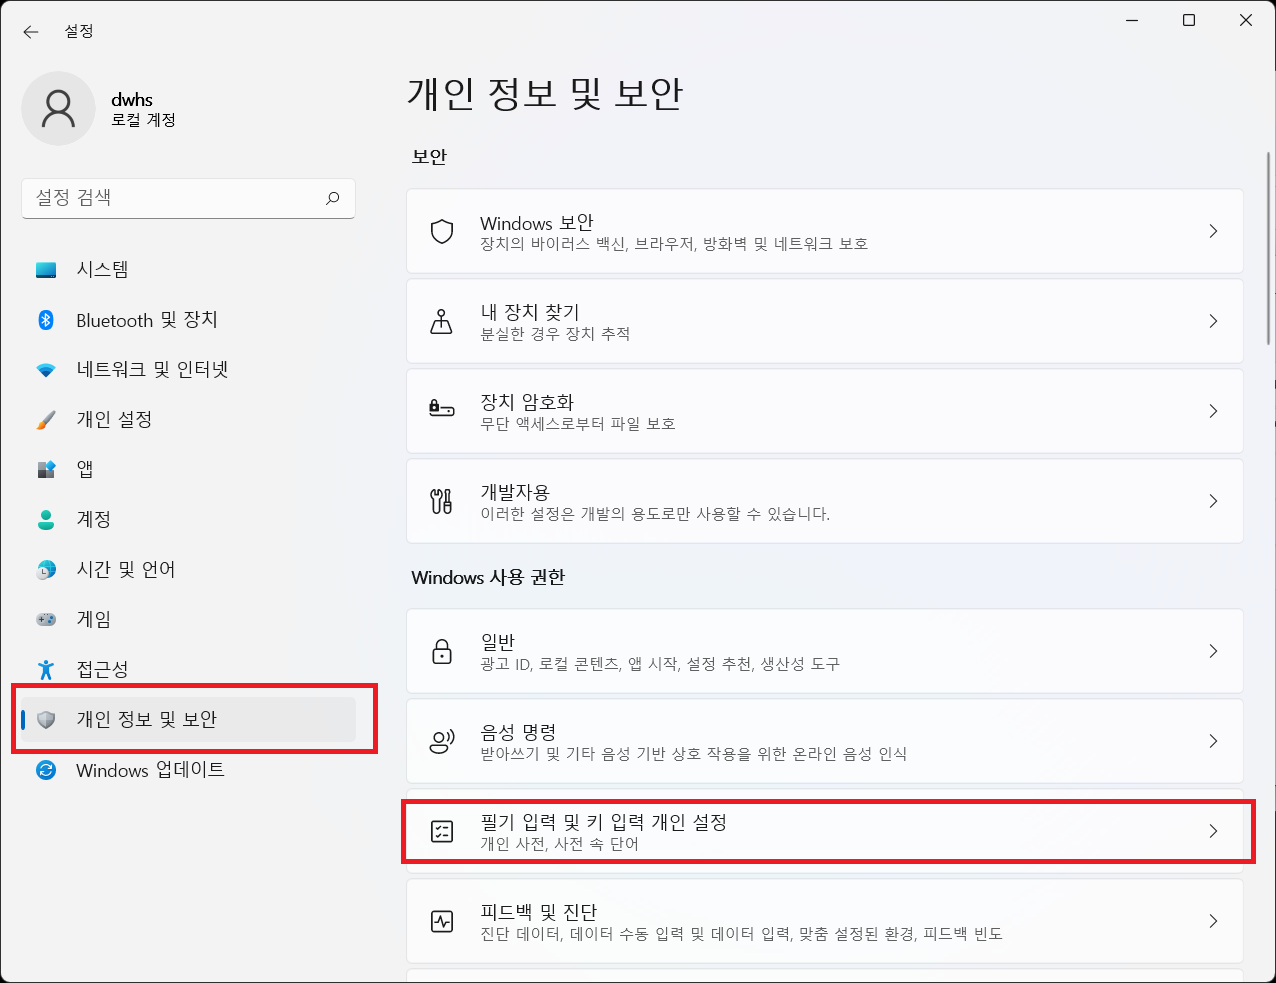This screenshot has width=1276, height=983.
Task: Click the vertical scrollbar thumb
Action: (x=1269, y=248)
